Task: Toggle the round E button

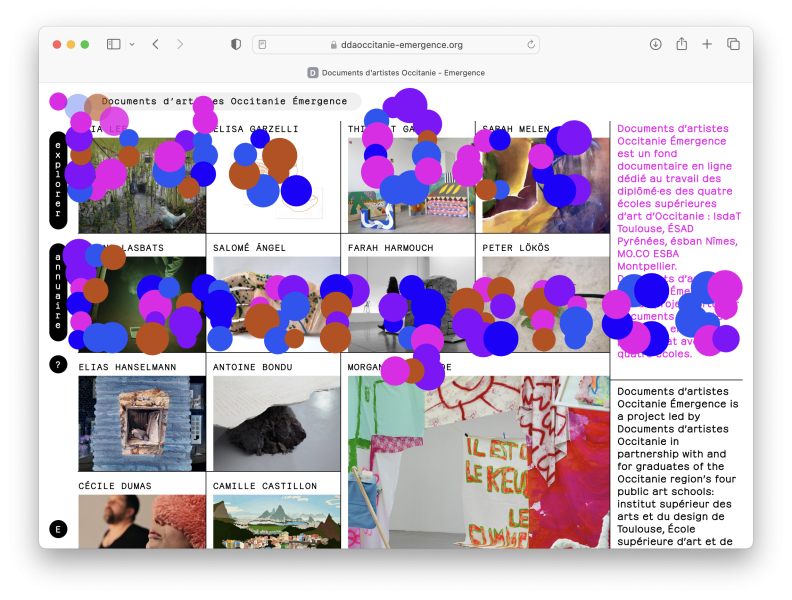Action: 58,529
